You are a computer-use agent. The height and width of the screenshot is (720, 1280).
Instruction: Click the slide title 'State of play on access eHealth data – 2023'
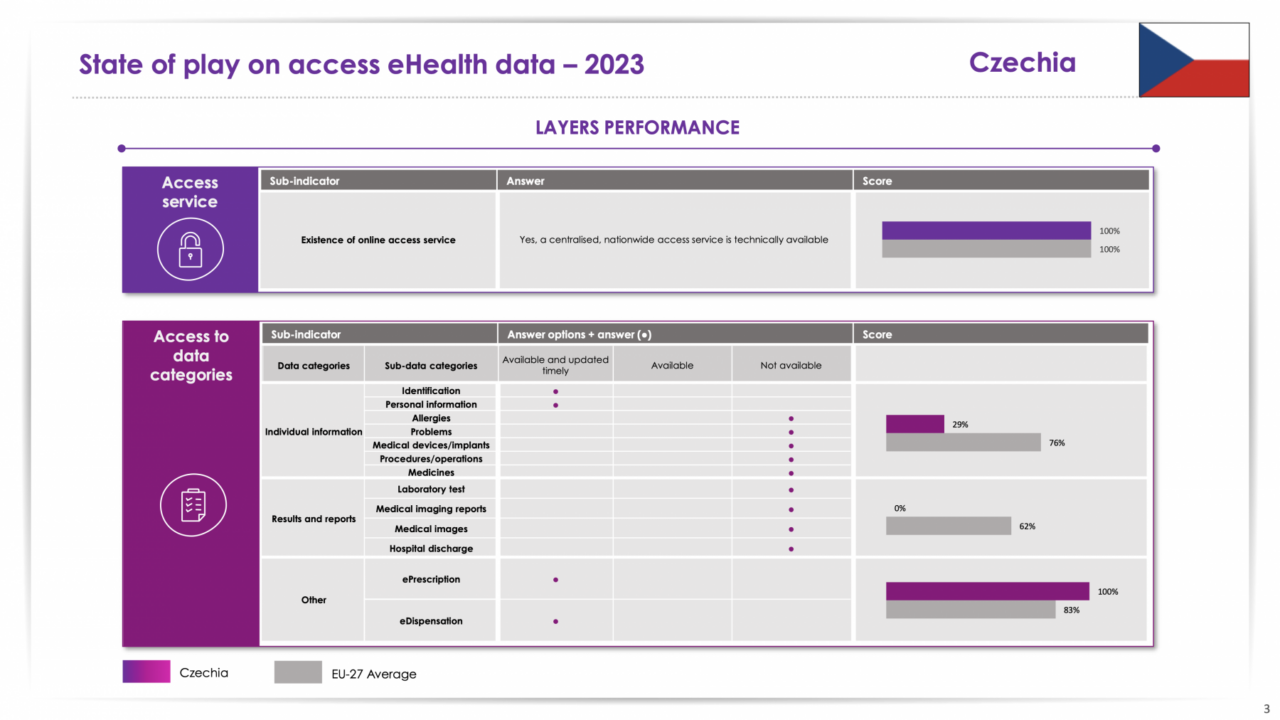pyautogui.click(x=362, y=65)
